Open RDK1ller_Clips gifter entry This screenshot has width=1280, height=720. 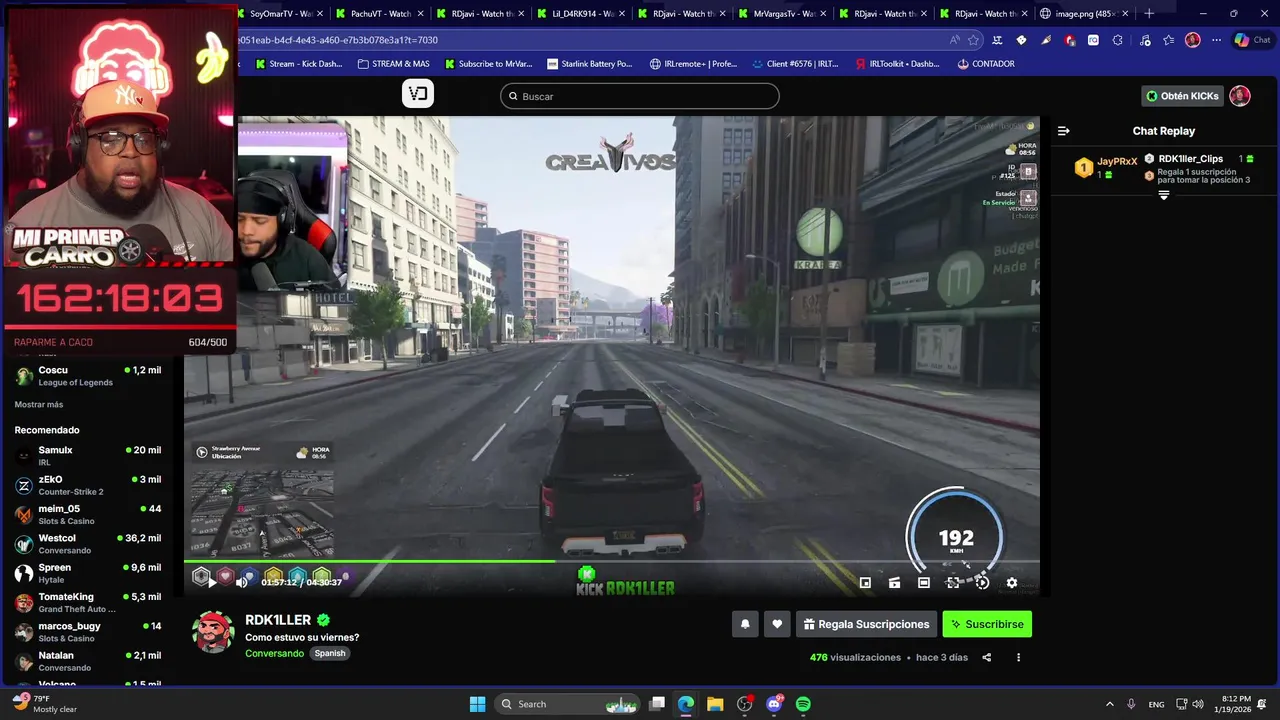1199,159
